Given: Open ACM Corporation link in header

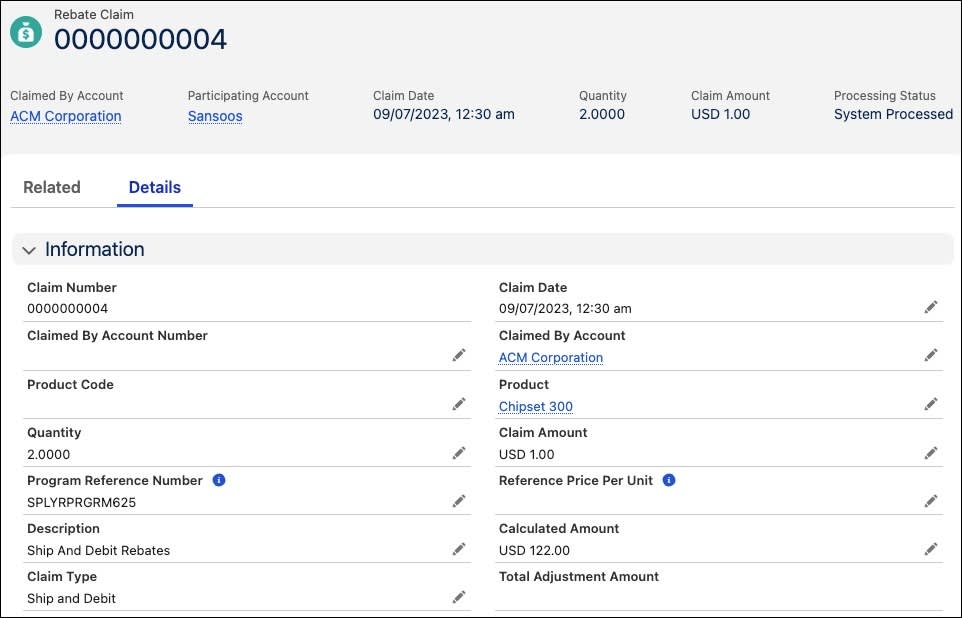Looking at the screenshot, I should point(66,116).
